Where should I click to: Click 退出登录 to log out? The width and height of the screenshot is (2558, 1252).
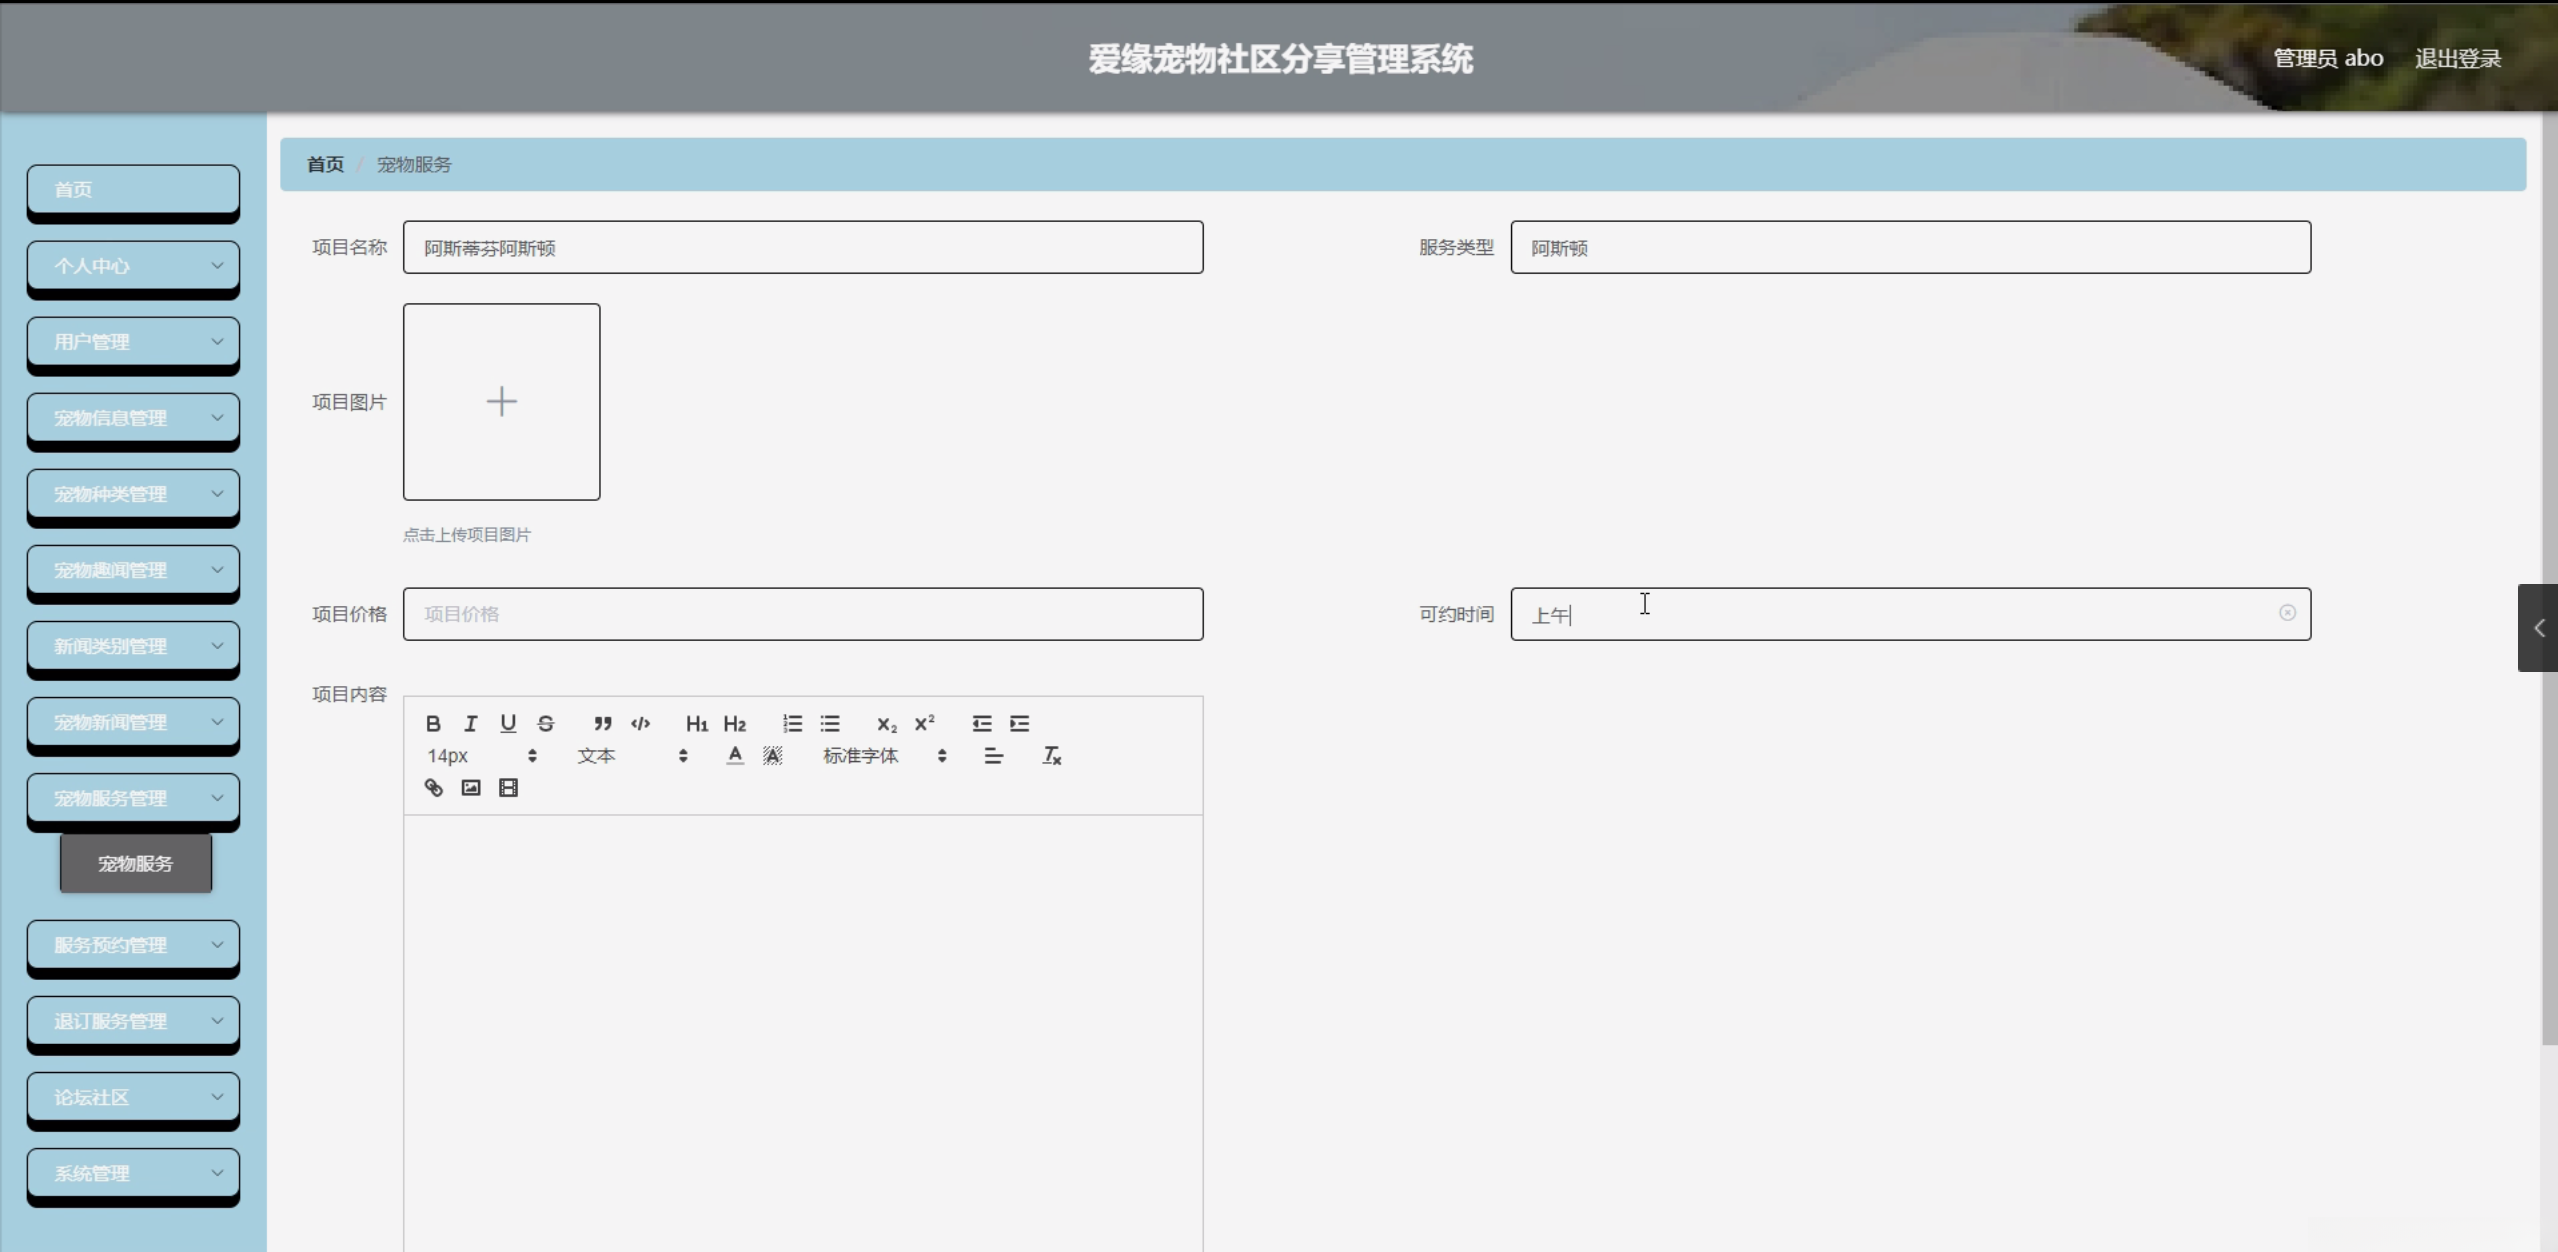pyautogui.click(x=2457, y=59)
